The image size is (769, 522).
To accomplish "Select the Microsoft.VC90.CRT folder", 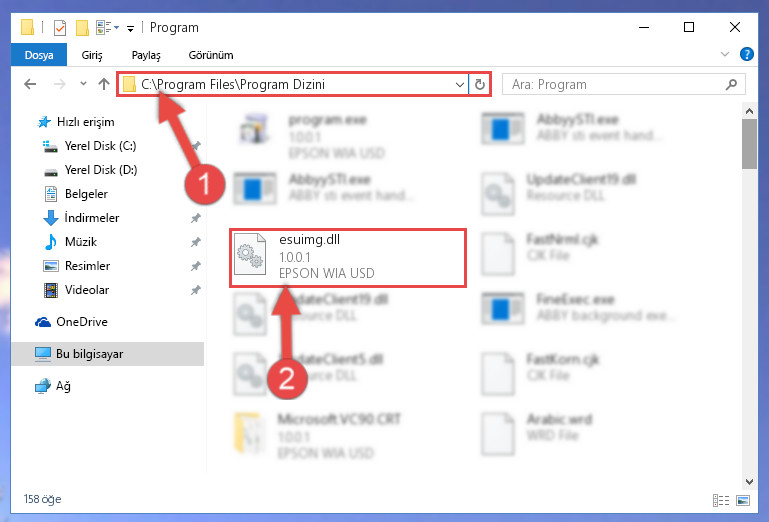I will point(318,436).
